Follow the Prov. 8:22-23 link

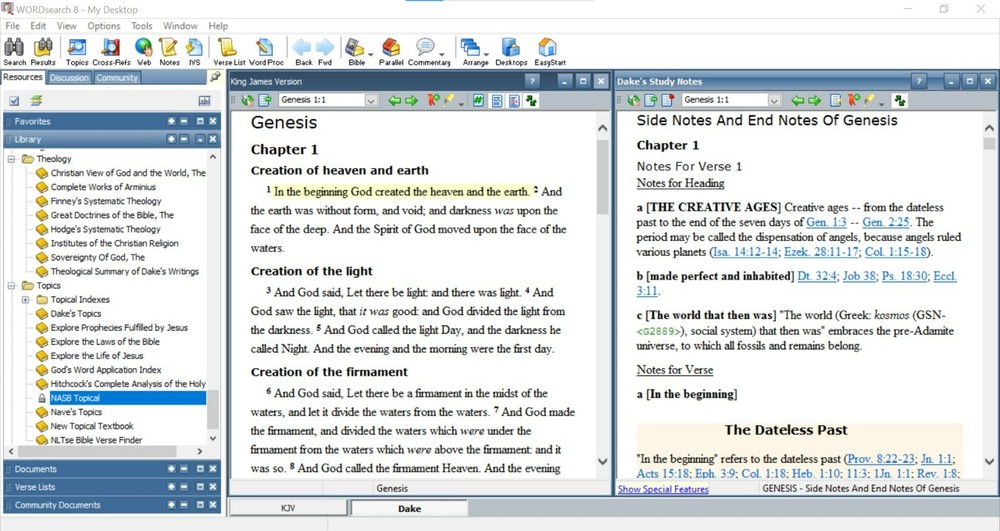881,458
